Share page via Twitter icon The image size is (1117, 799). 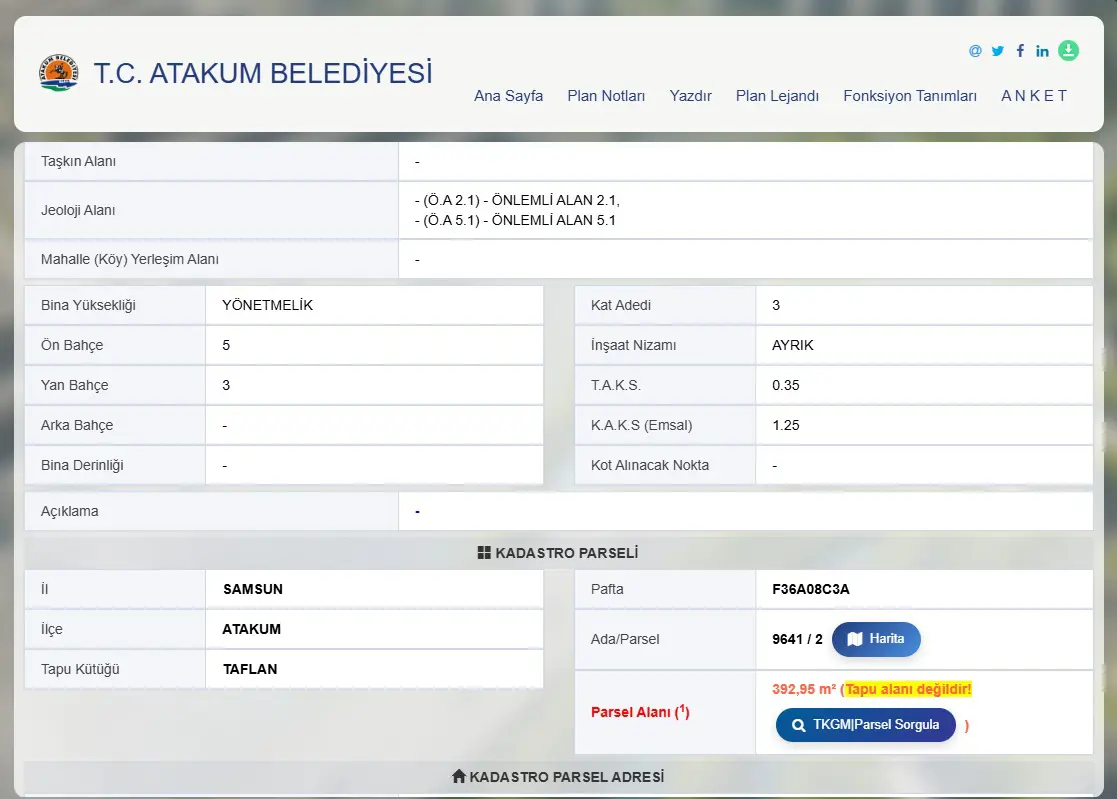[x=997, y=51]
